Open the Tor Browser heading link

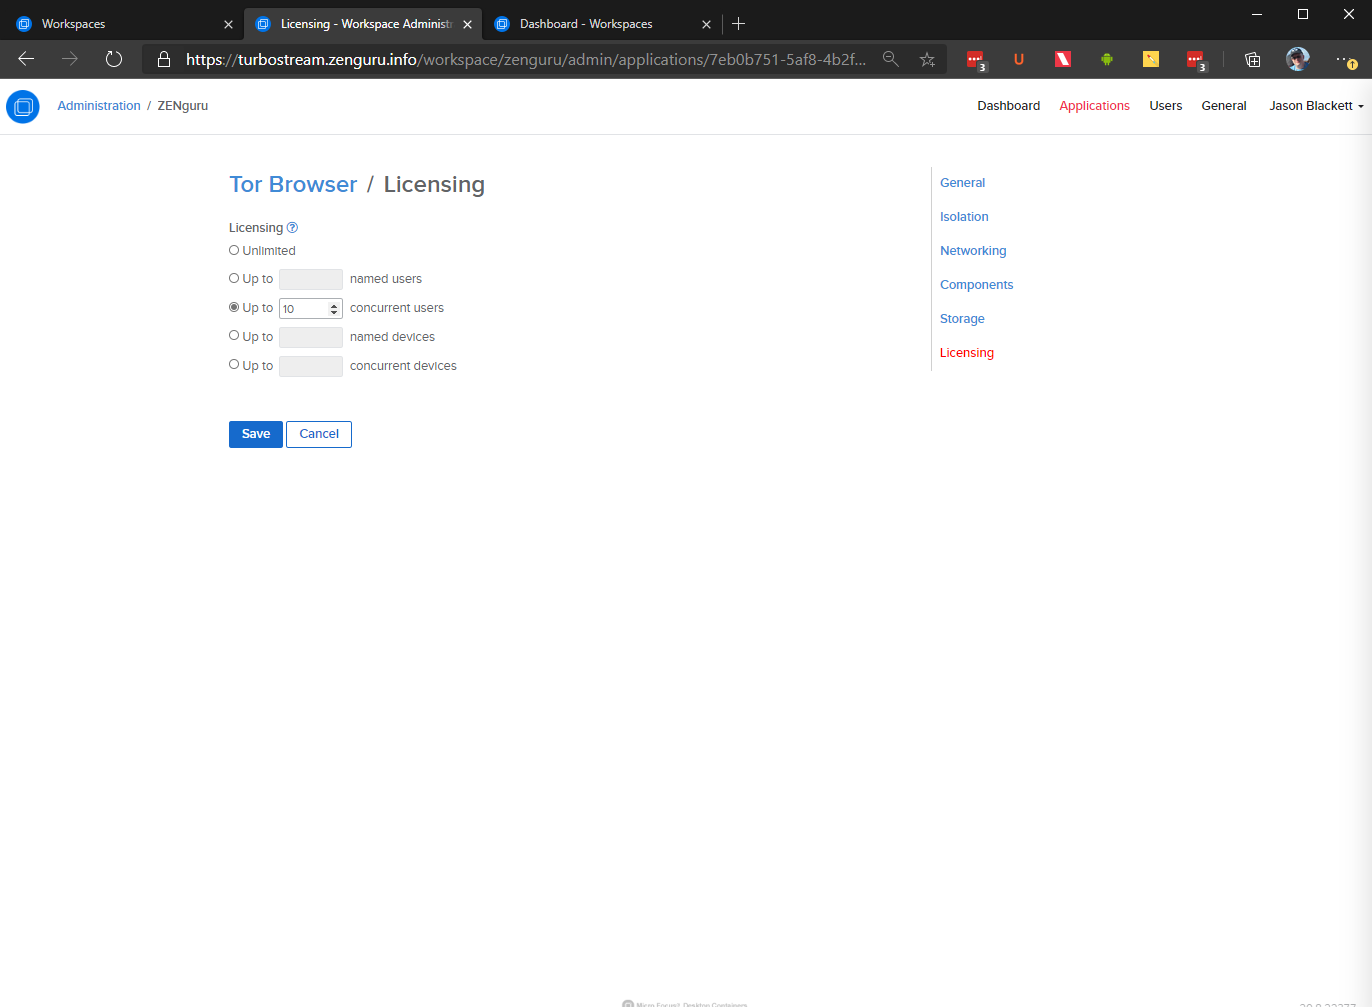[293, 185]
